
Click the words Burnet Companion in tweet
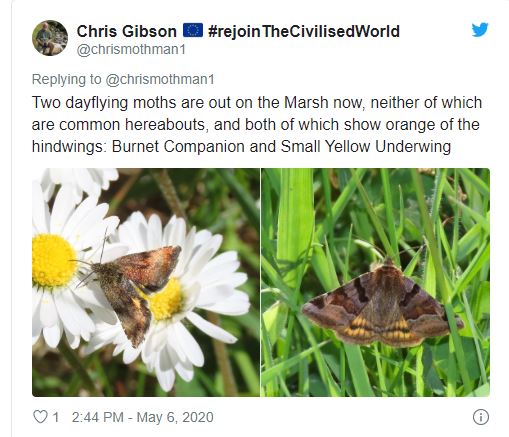[x=178, y=147]
